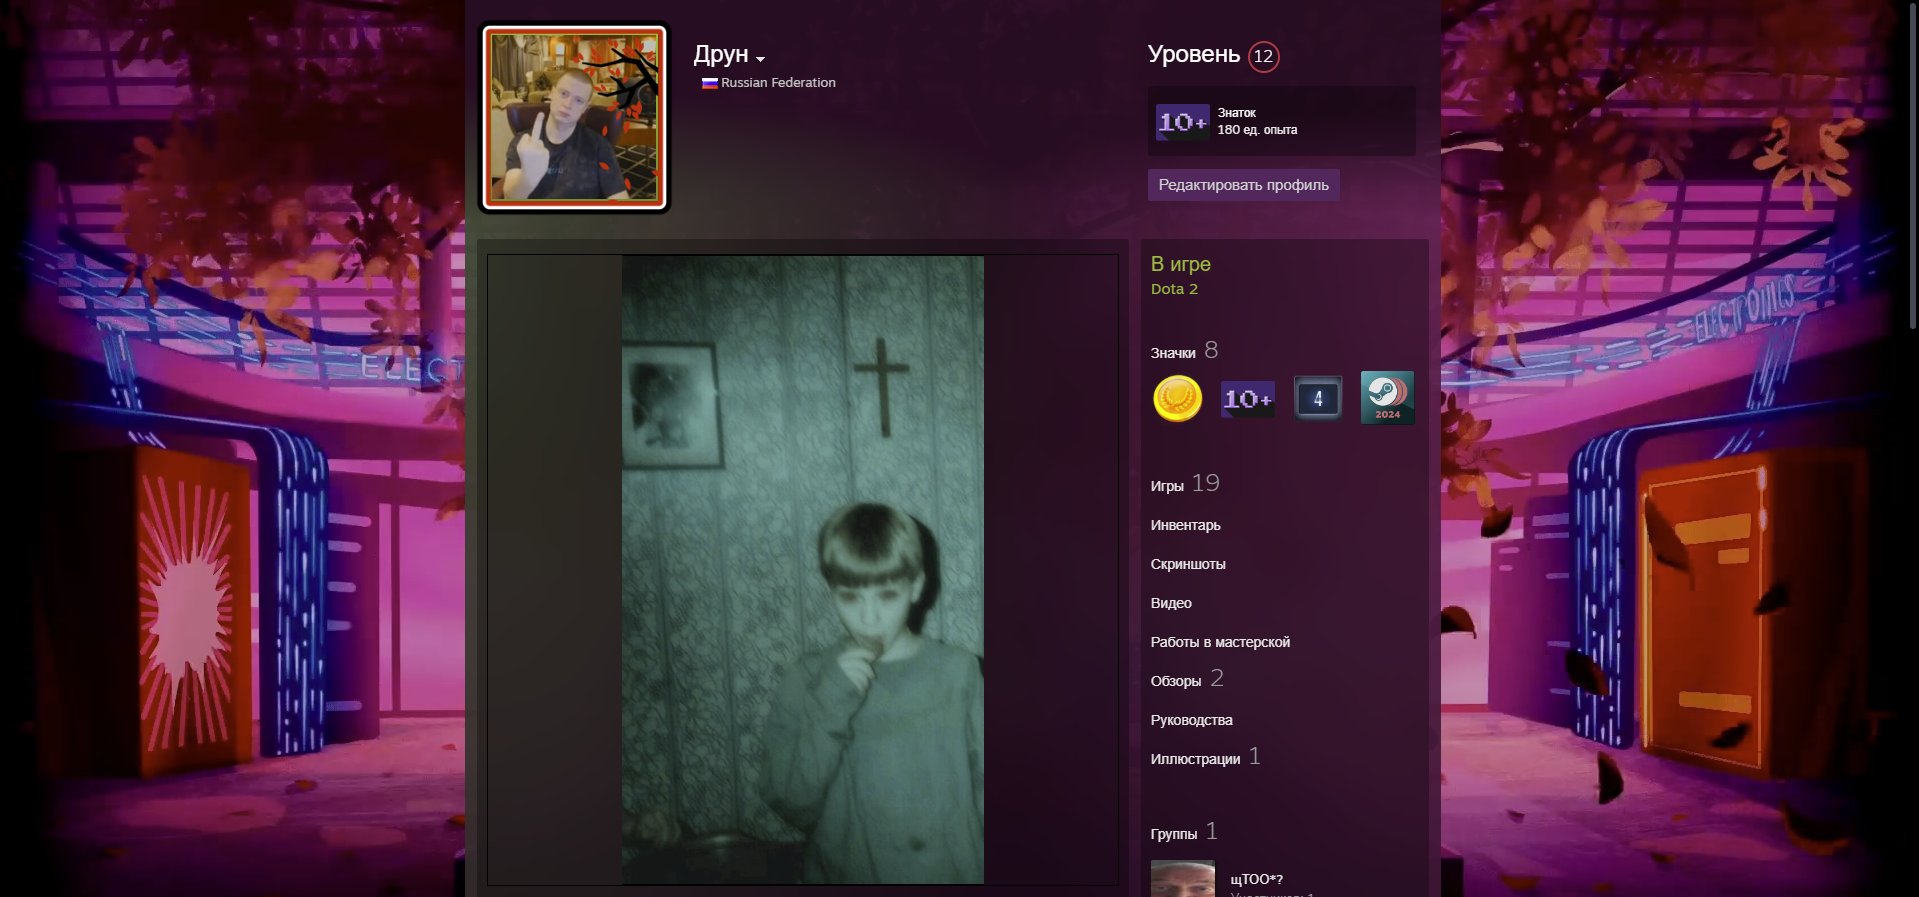The height and width of the screenshot is (897, 1919).
Task: Open the Значки badges list
Action: pos(1173,353)
